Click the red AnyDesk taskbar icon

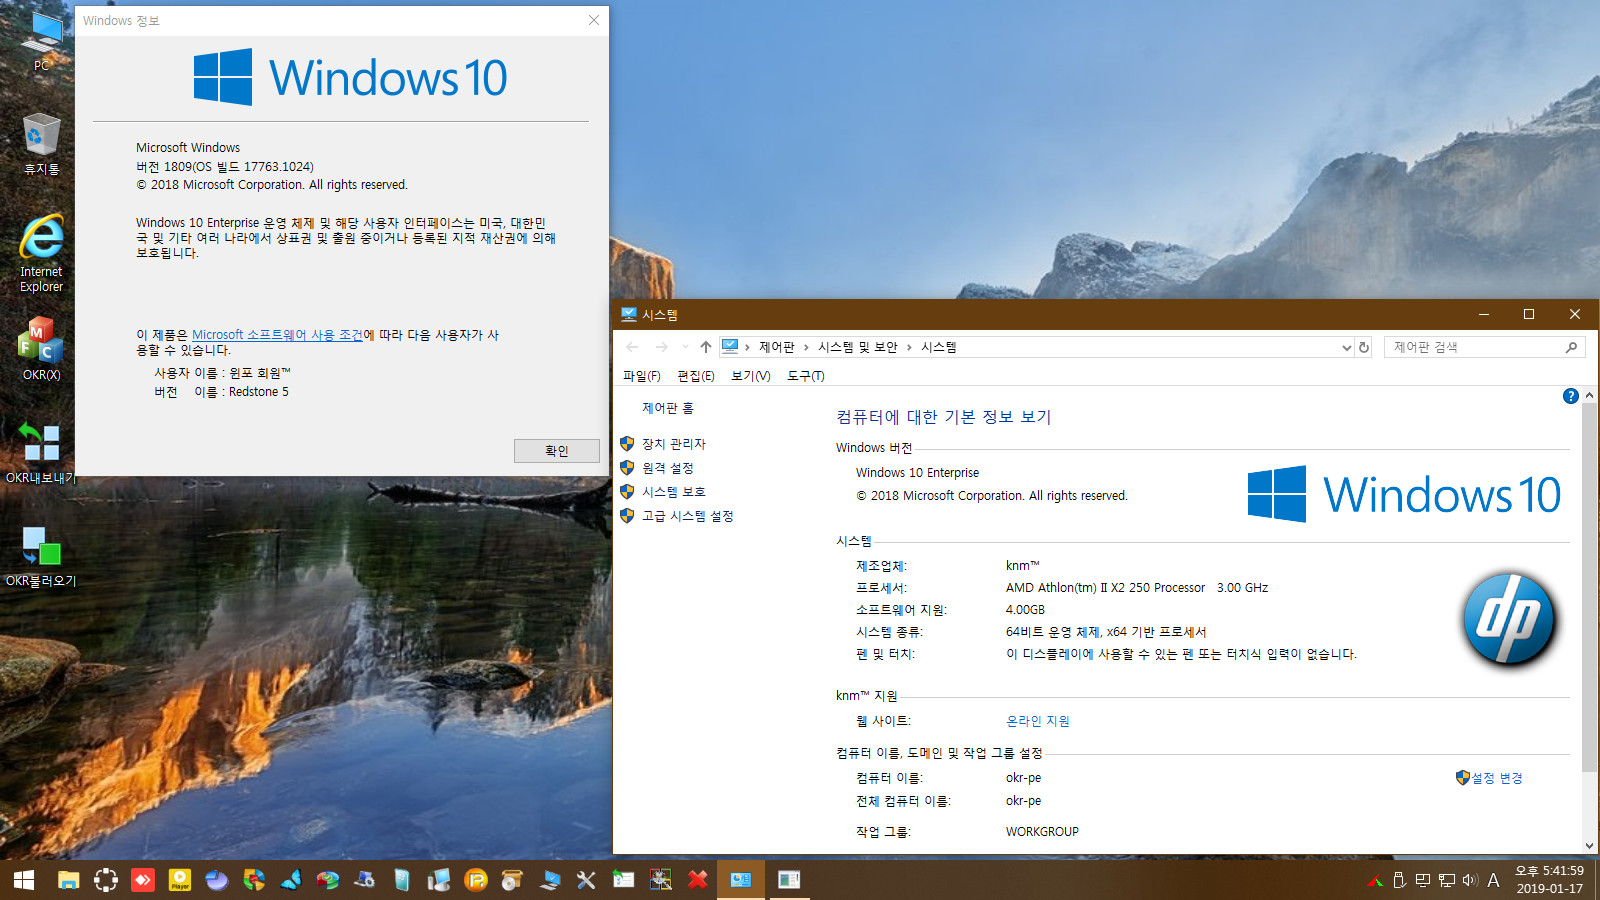pos(143,880)
